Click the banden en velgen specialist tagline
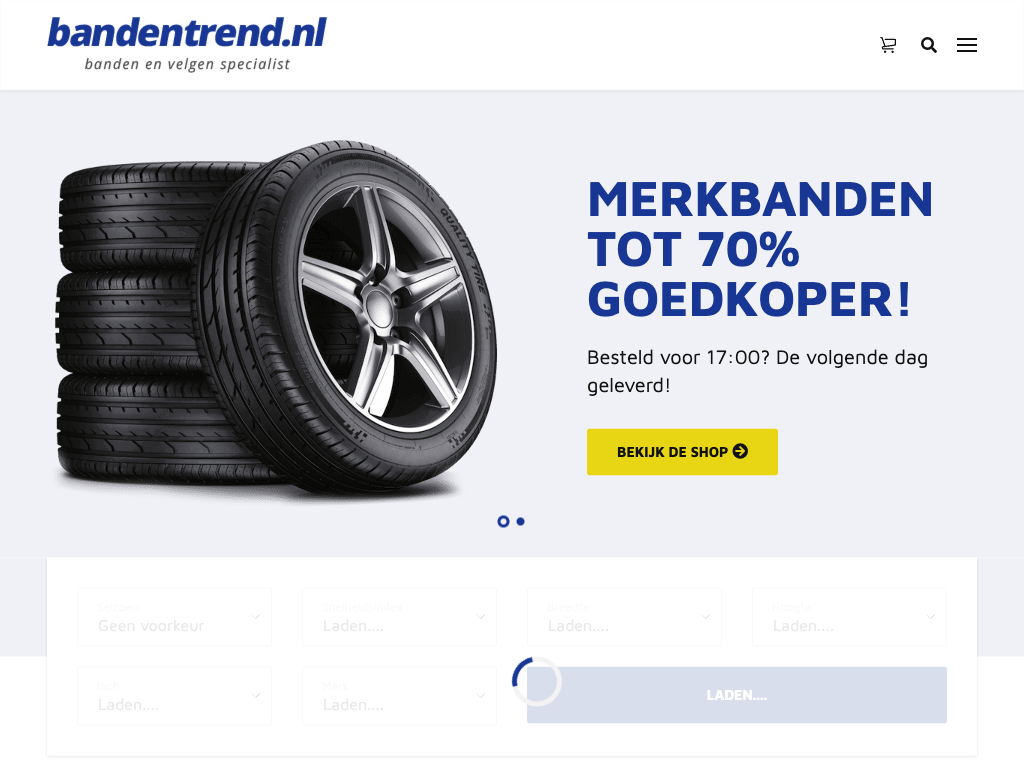 (187, 64)
